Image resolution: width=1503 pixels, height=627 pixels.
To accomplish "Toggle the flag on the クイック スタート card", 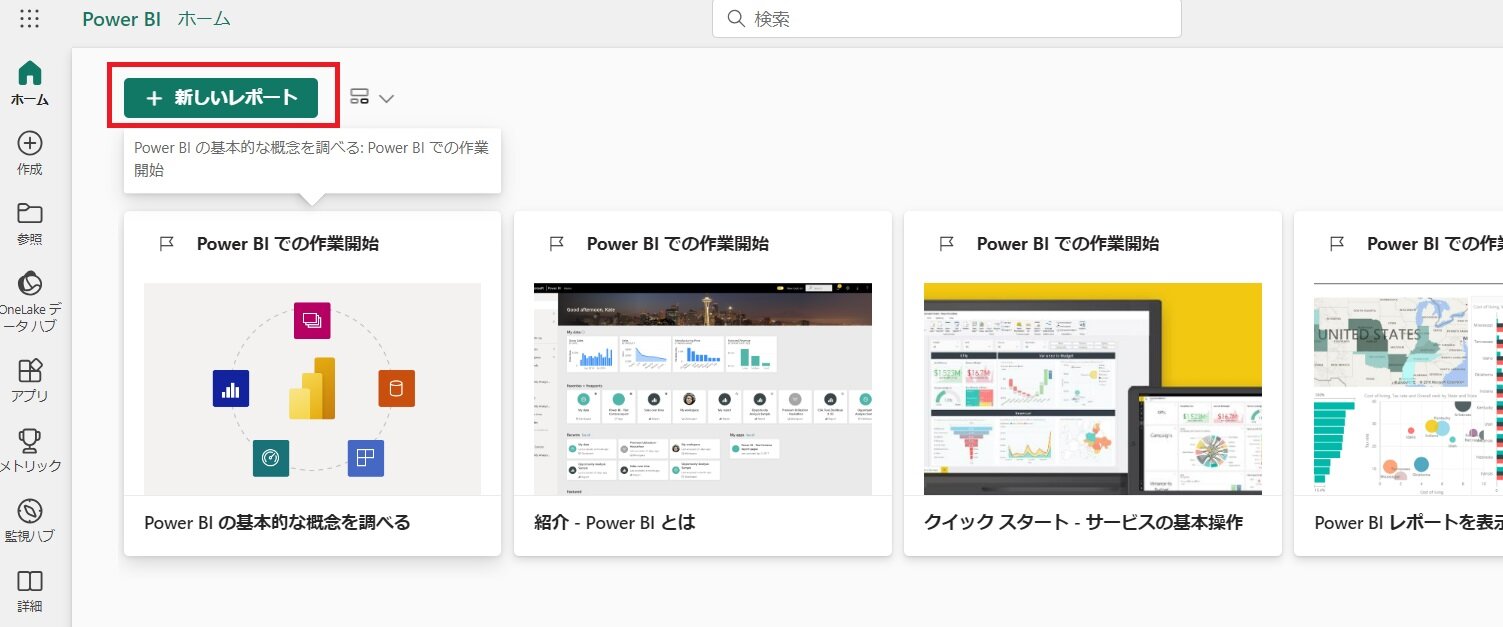I will 946,242.
